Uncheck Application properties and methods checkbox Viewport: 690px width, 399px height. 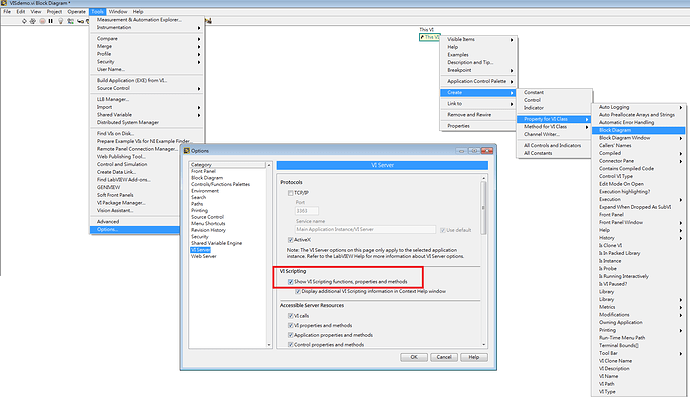pos(290,335)
